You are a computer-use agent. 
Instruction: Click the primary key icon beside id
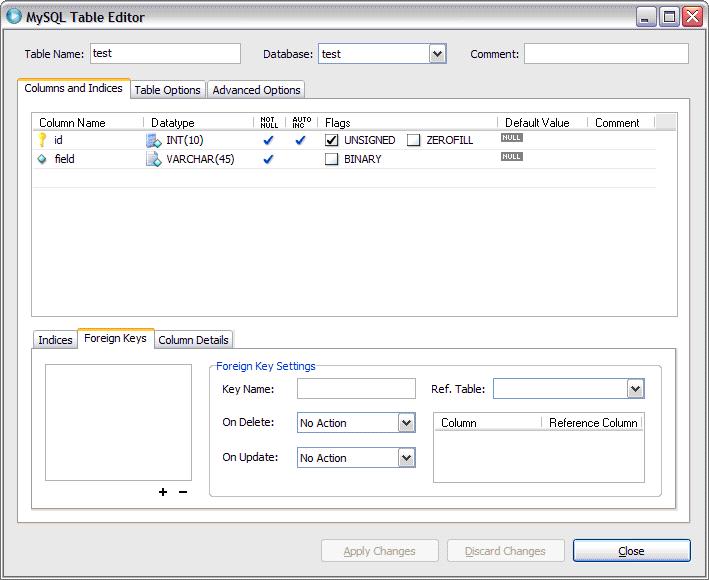42,140
